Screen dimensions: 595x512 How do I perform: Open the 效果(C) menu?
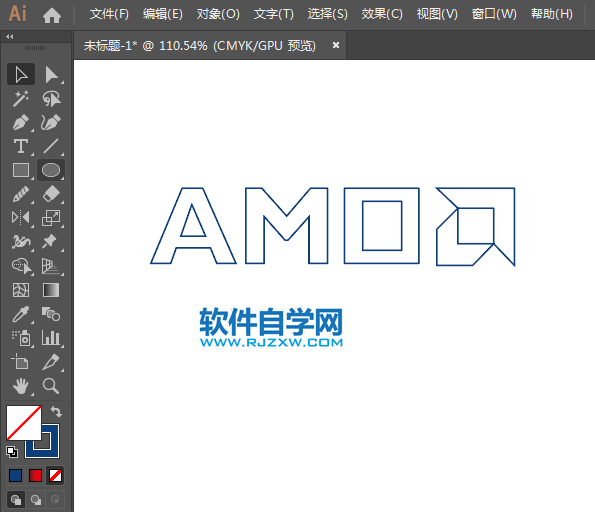(x=382, y=14)
